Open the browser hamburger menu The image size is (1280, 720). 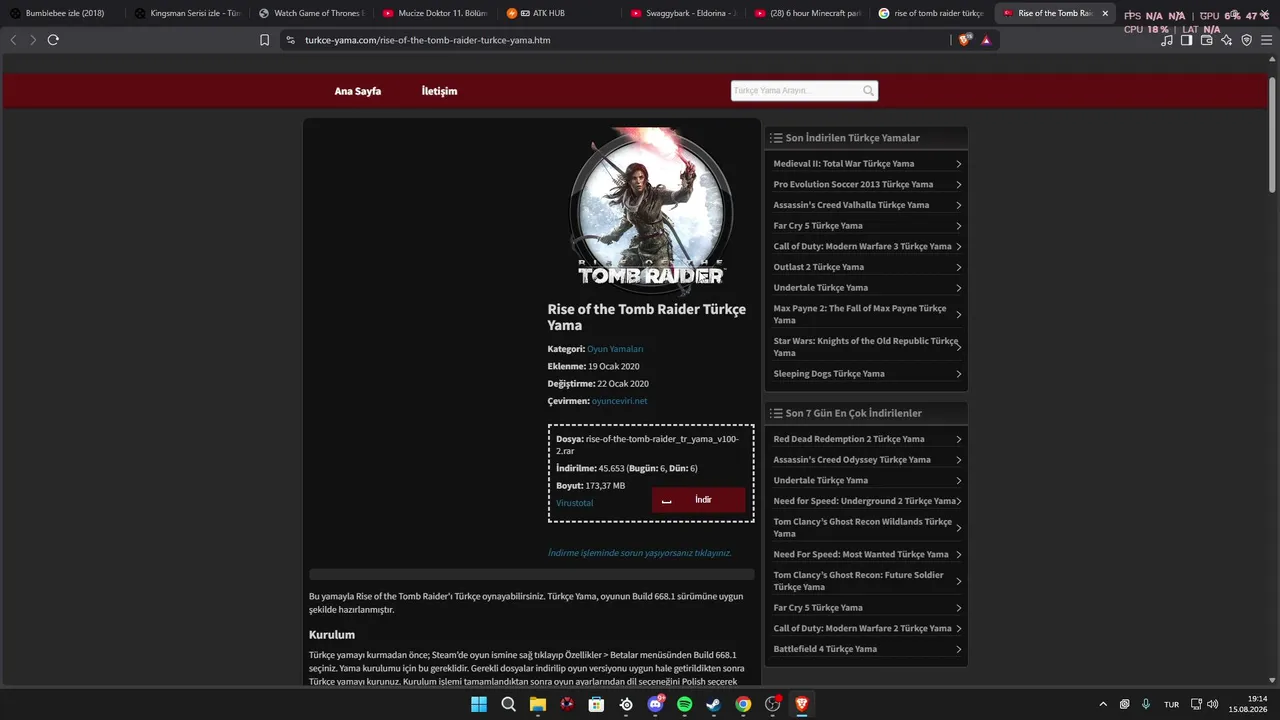[1266, 40]
